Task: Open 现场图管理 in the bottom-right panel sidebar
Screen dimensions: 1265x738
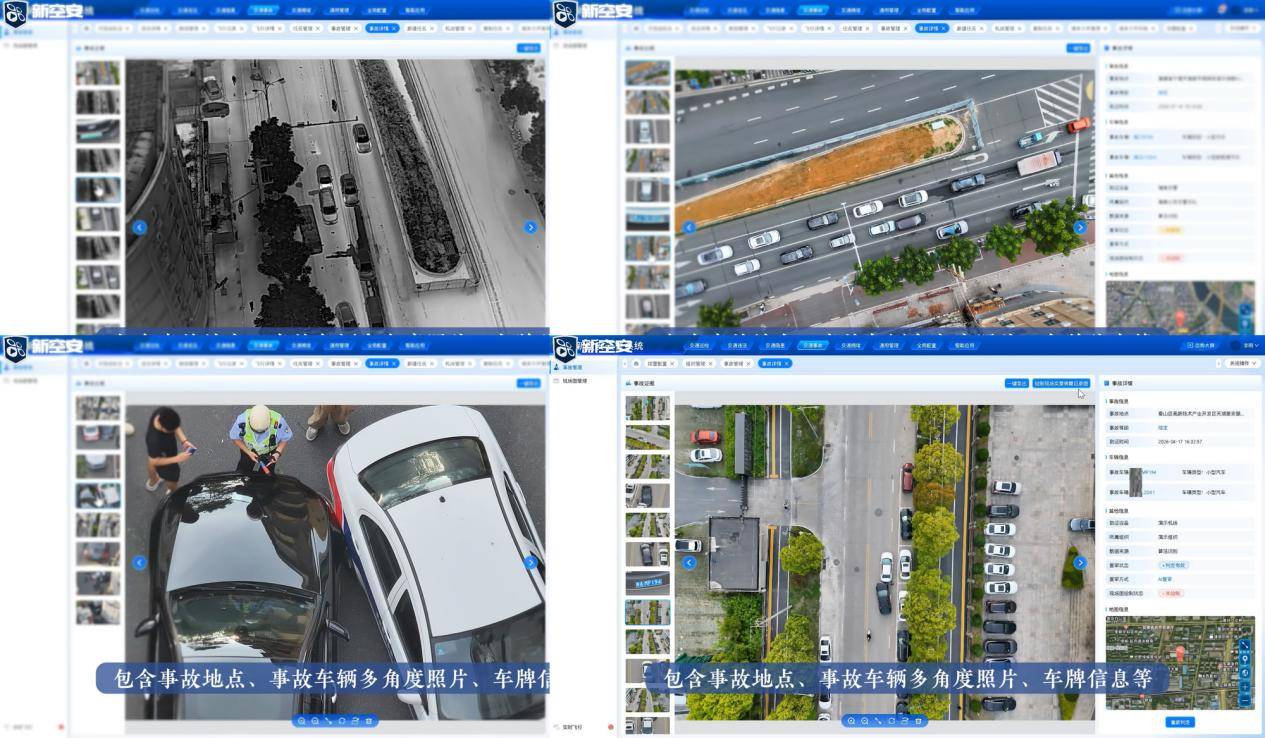Action: click(x=575, y=381)
